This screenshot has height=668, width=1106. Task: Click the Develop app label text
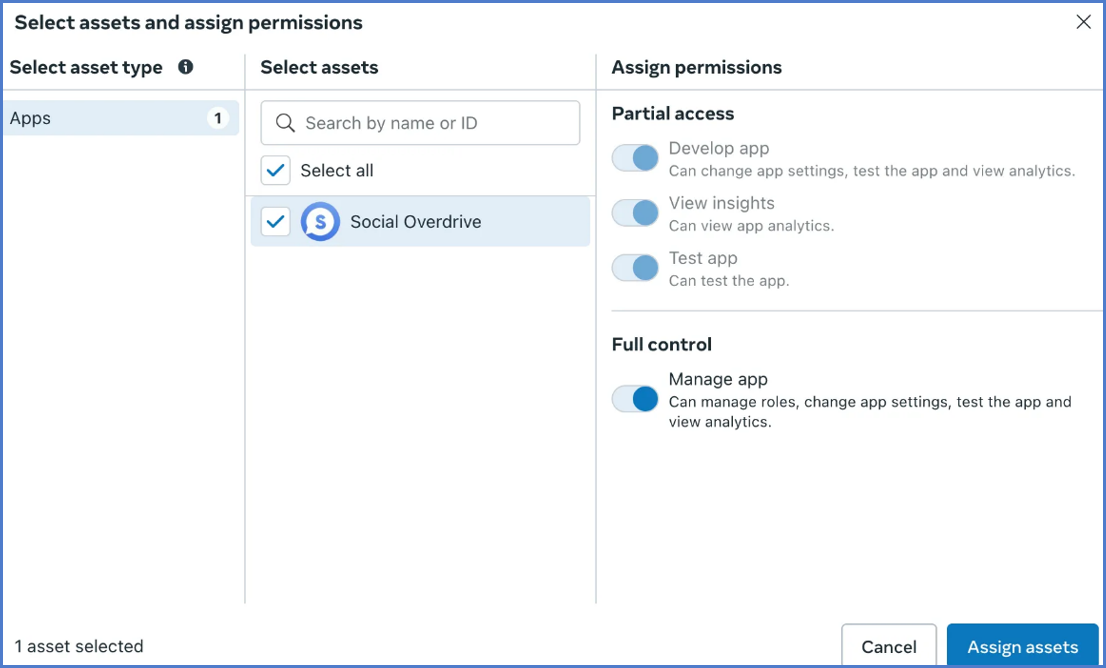coord(719,148)
